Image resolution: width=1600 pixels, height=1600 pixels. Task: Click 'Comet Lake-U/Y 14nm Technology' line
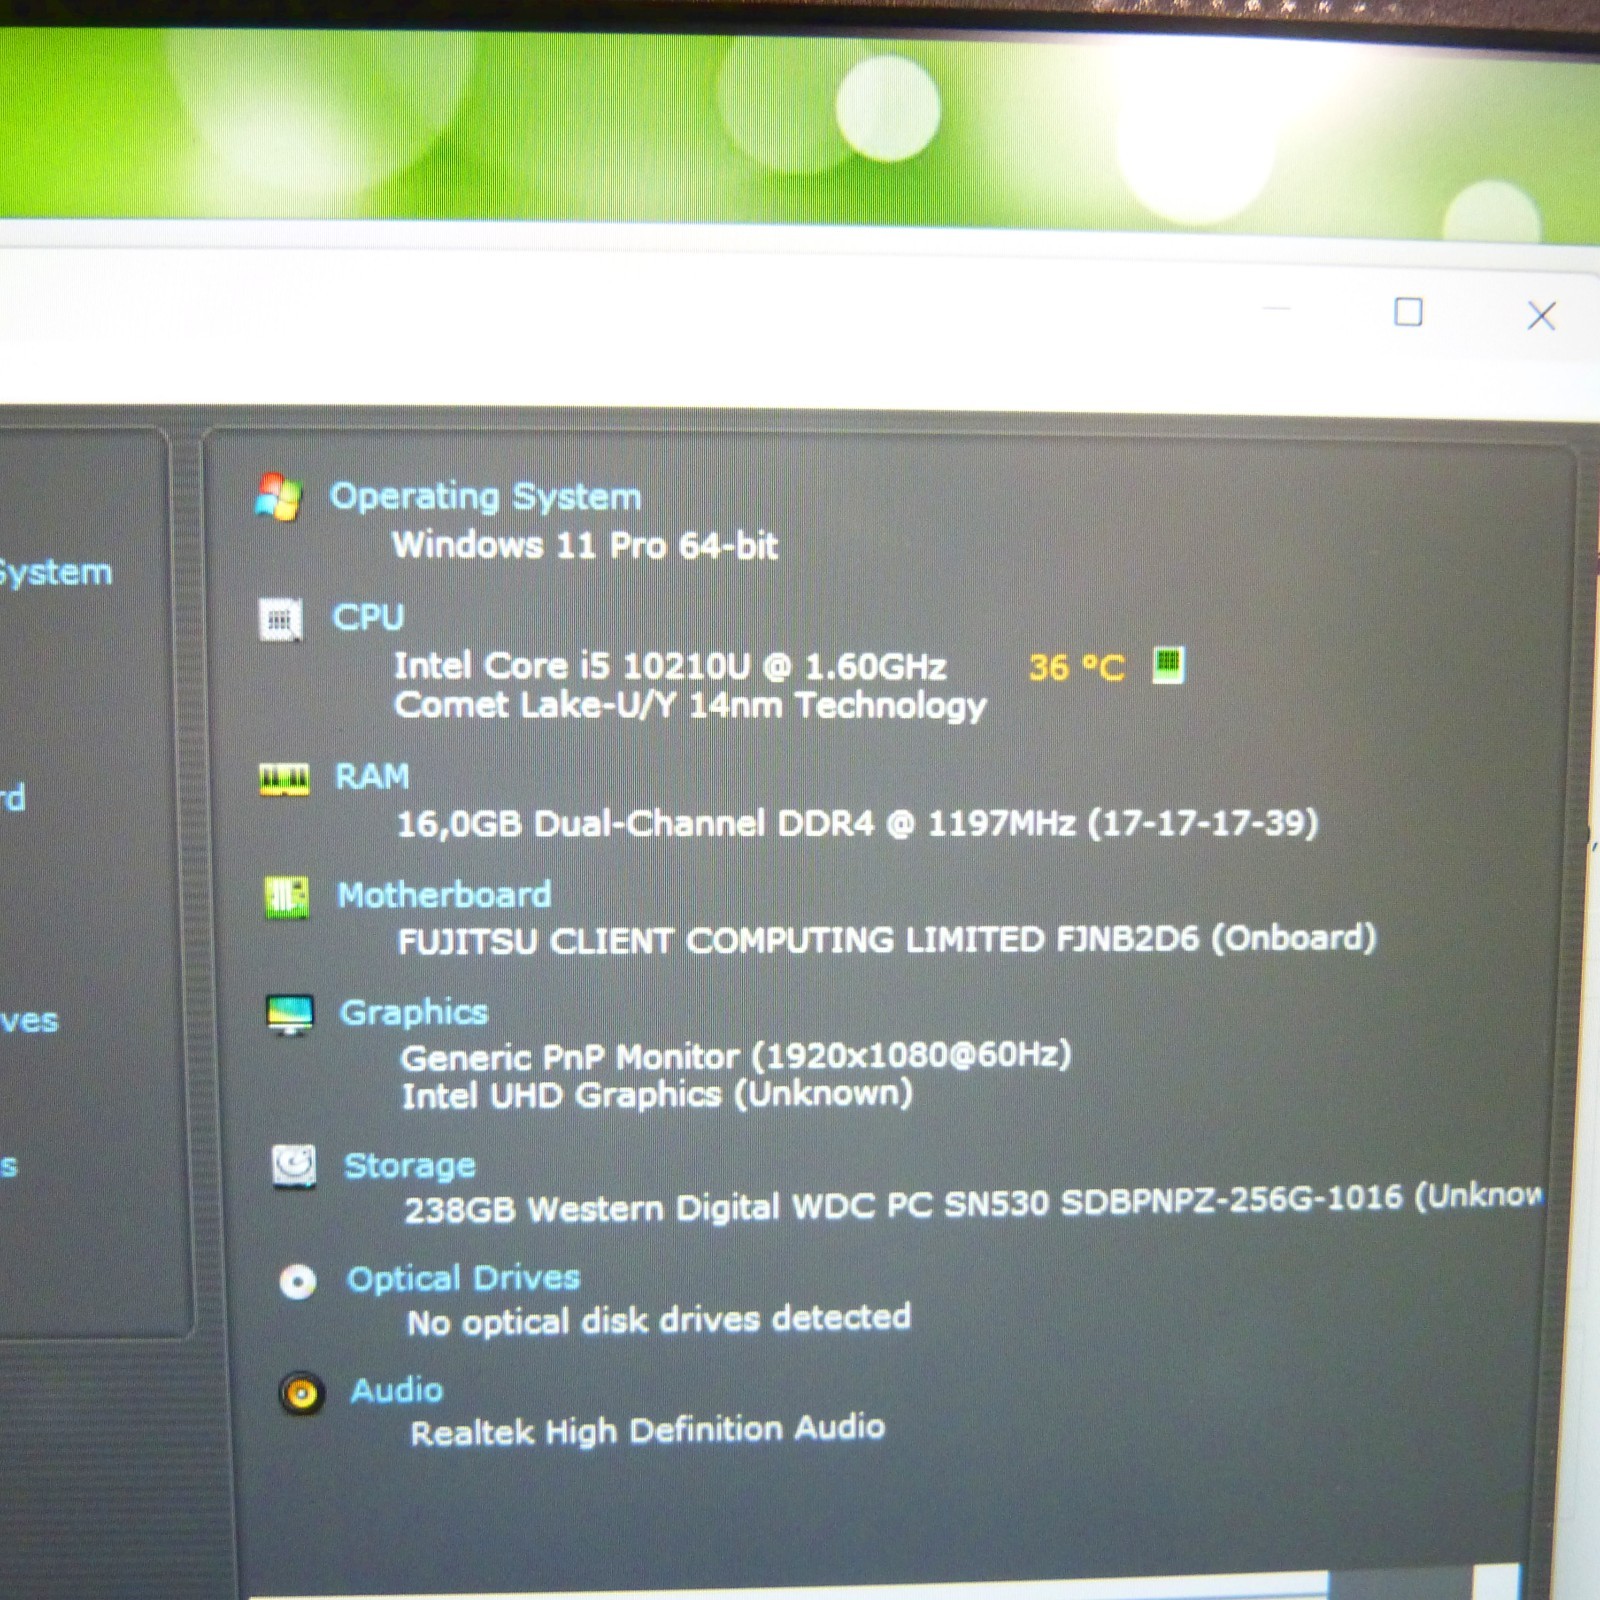click(x=691, y=706)
